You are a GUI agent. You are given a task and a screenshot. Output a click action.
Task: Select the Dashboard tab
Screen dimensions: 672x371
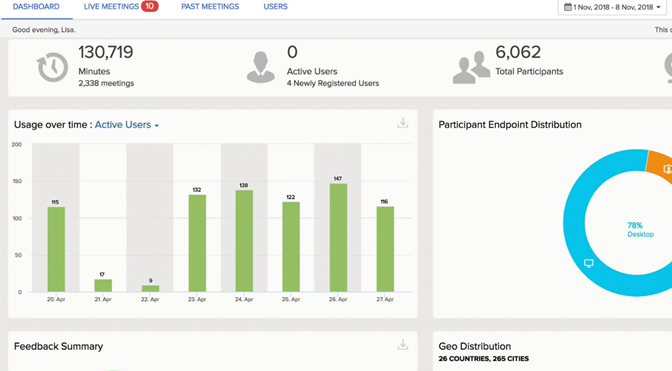pyautogui.click(x=36, y=7)
